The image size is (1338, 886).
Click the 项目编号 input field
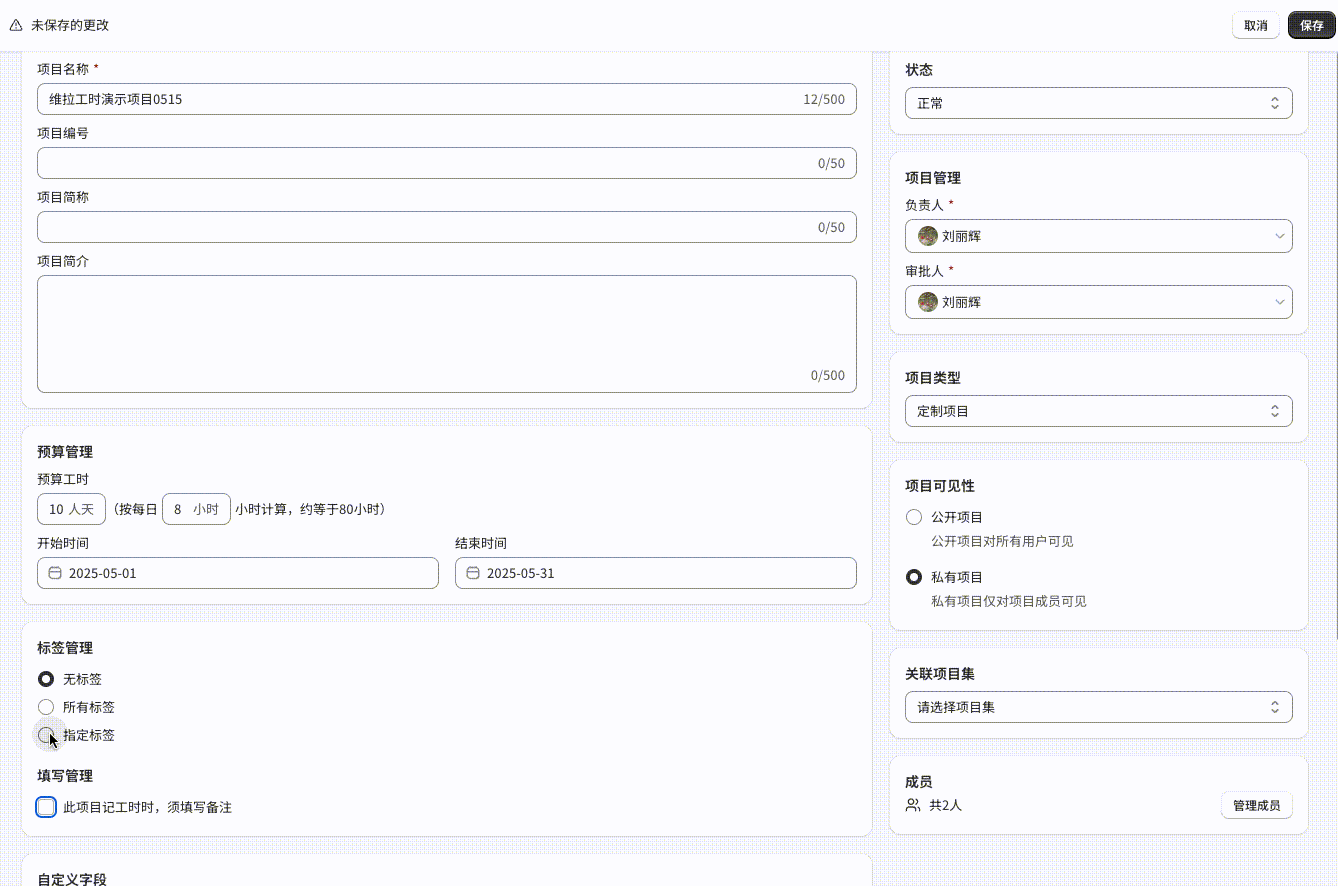tap(447, 163)
